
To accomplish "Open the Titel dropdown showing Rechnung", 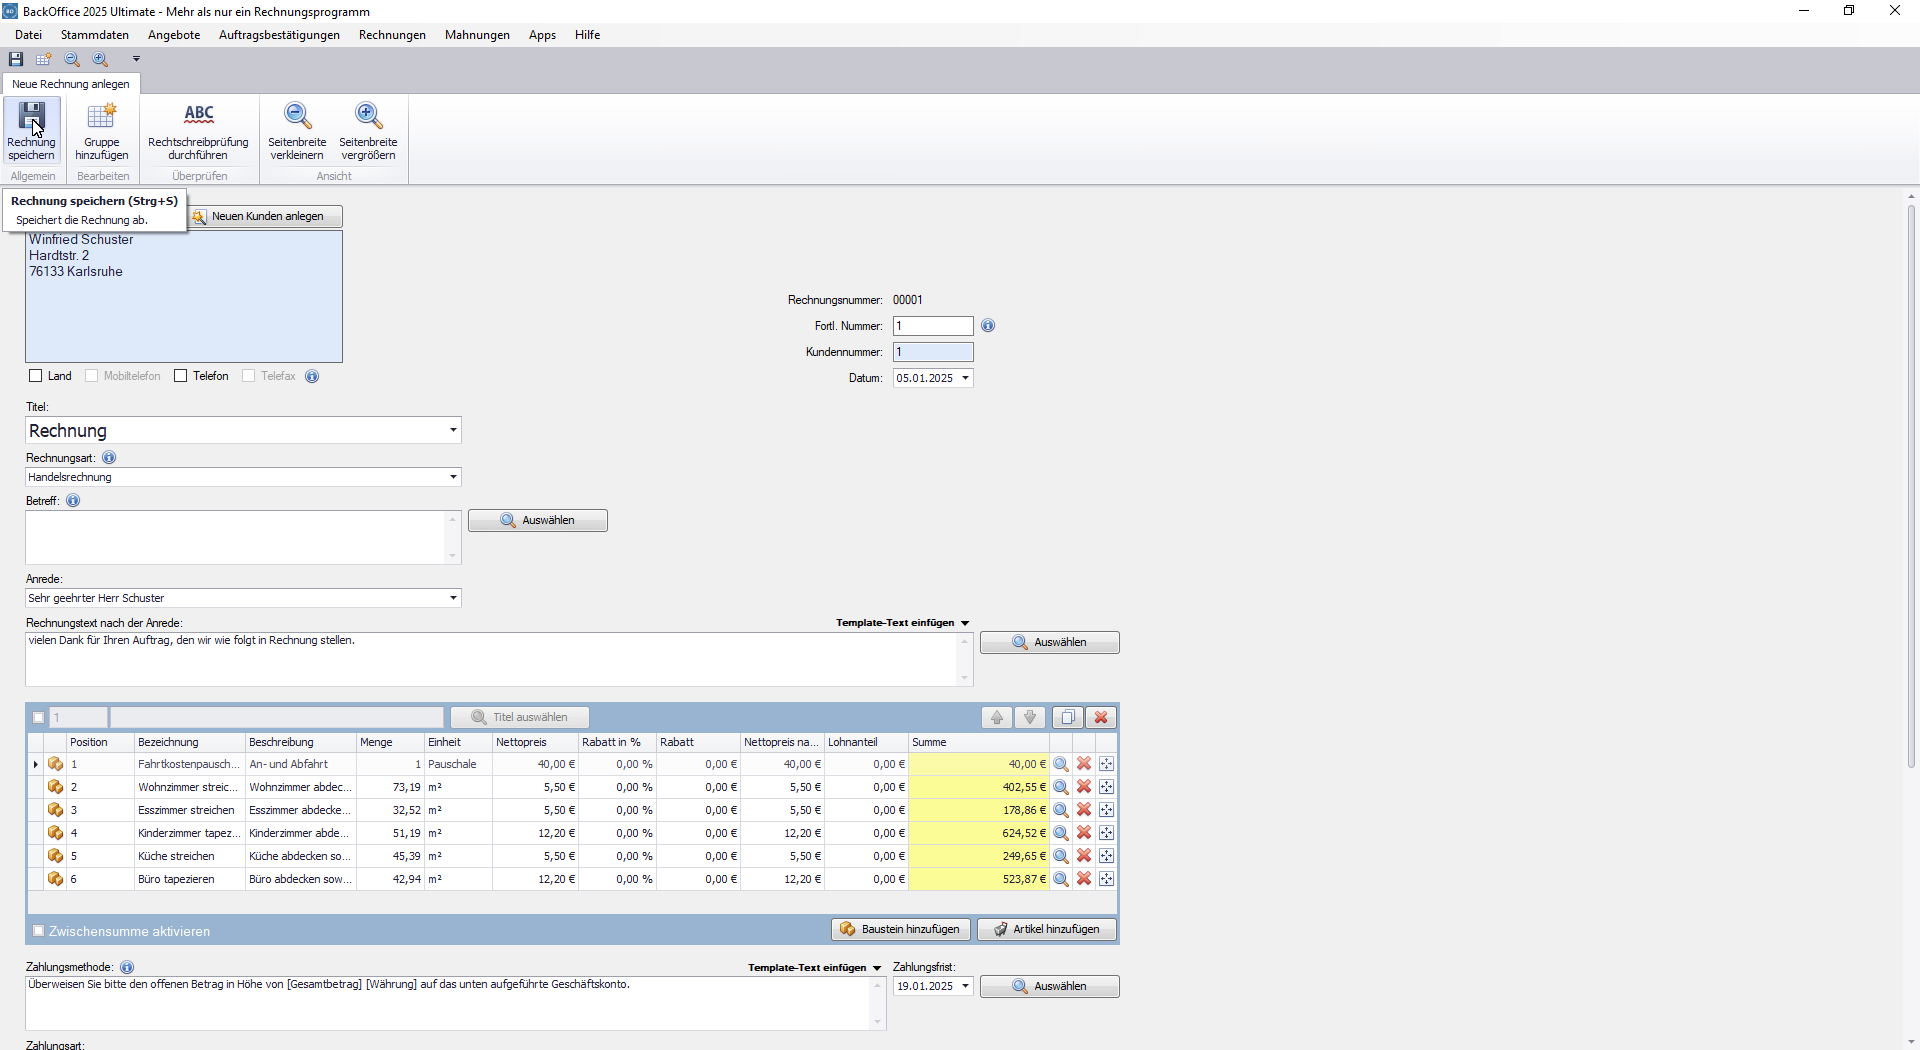I will (x=453, y=430).
